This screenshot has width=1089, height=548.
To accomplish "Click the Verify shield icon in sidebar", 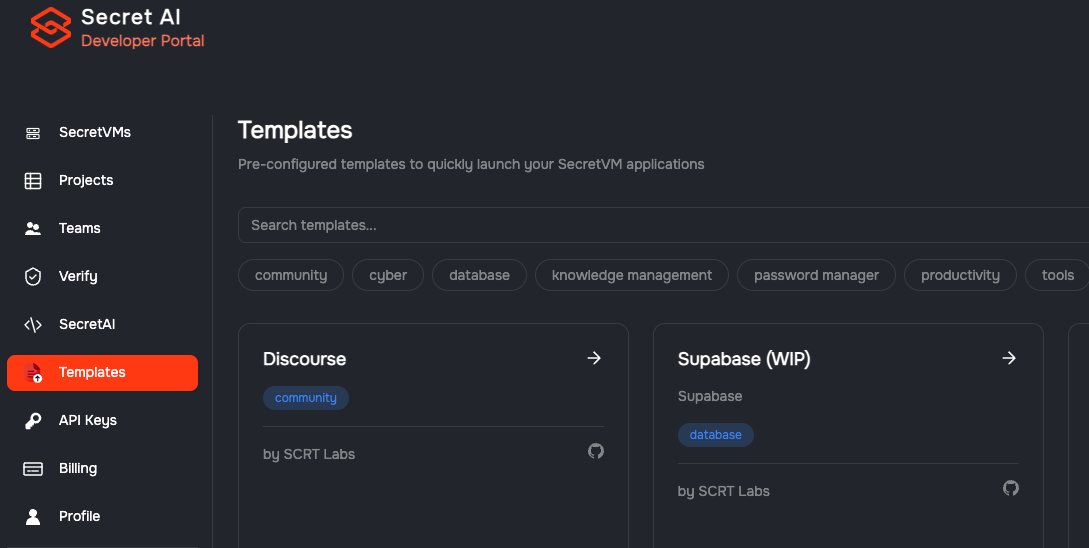I will [33, 276].
